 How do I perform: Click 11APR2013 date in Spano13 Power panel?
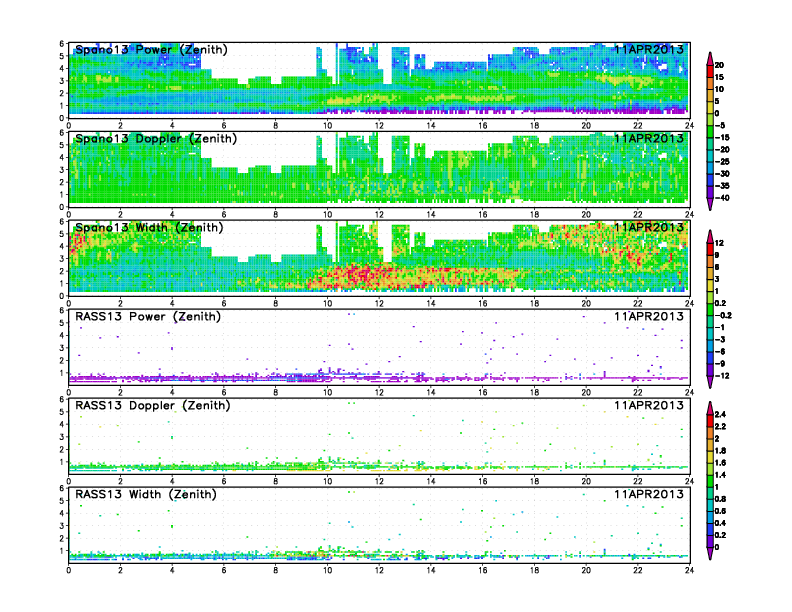click(x=649, y=49)
